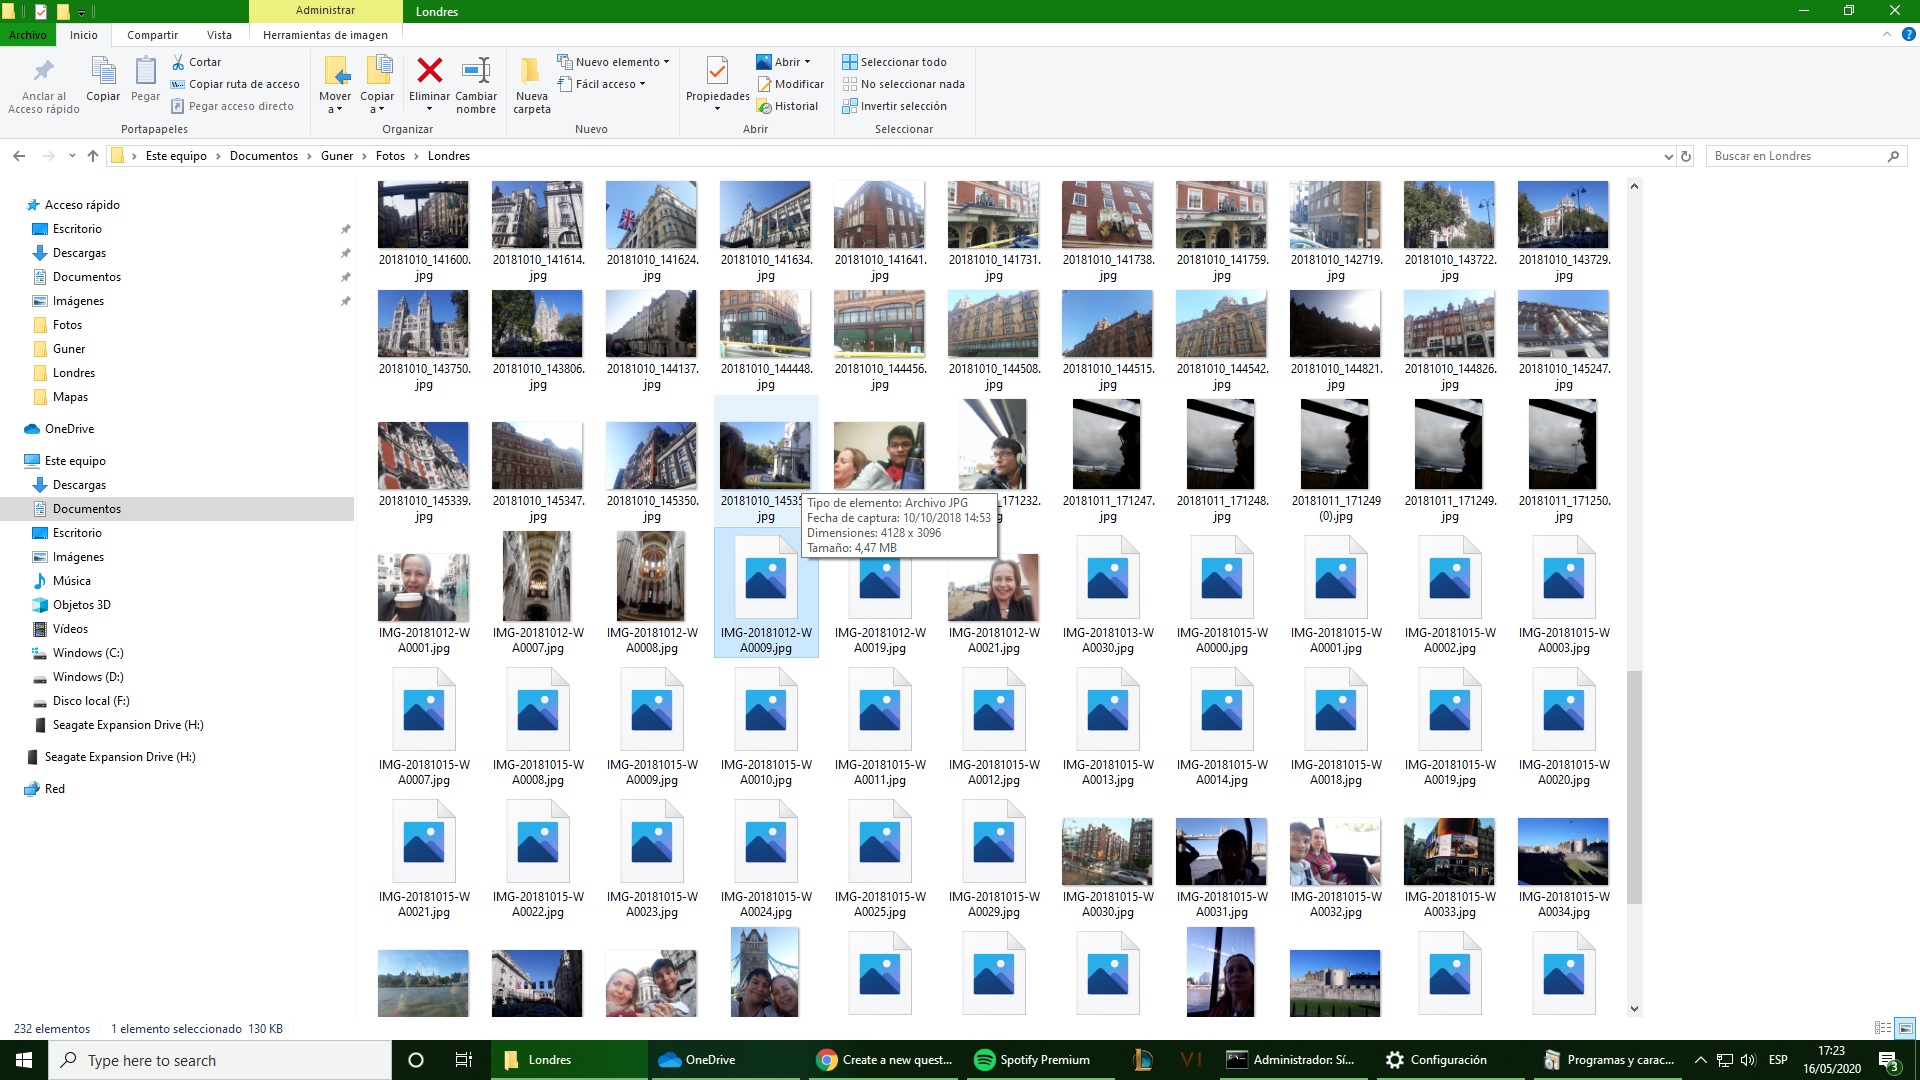Select thumbnail 20181010_141600.jpg
Image resolution: width=1920 pixels, height=1080 pixels.
tap(423, 232)
